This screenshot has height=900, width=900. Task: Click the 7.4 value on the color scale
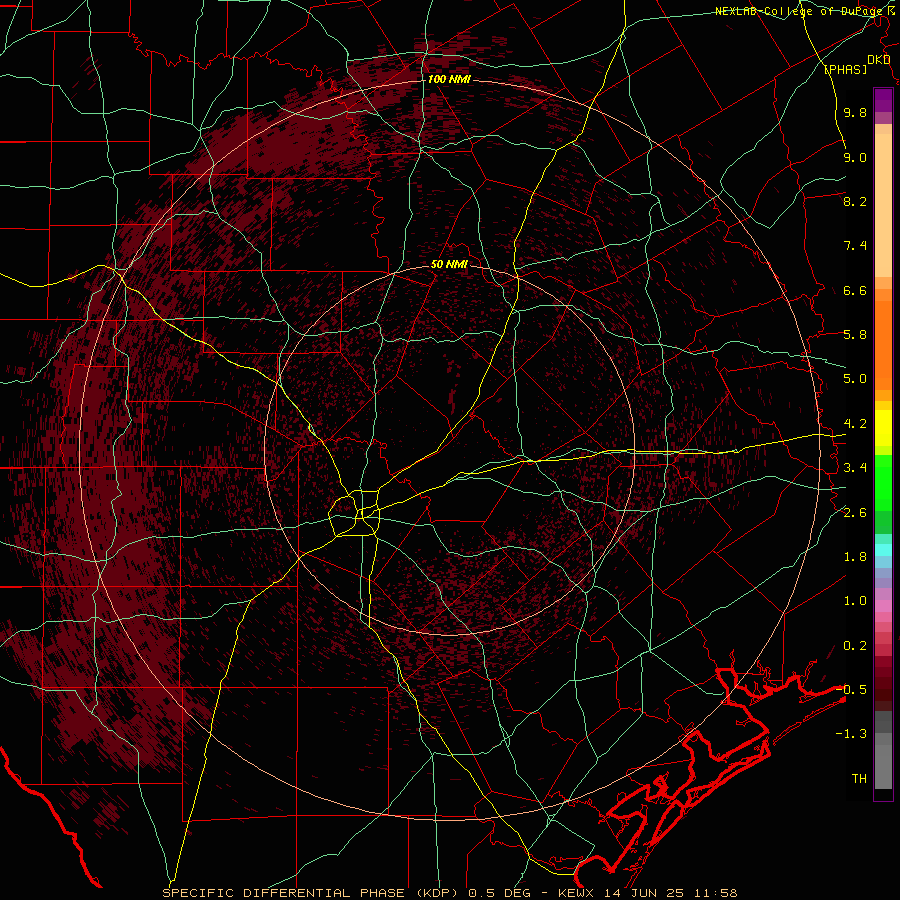855,246
